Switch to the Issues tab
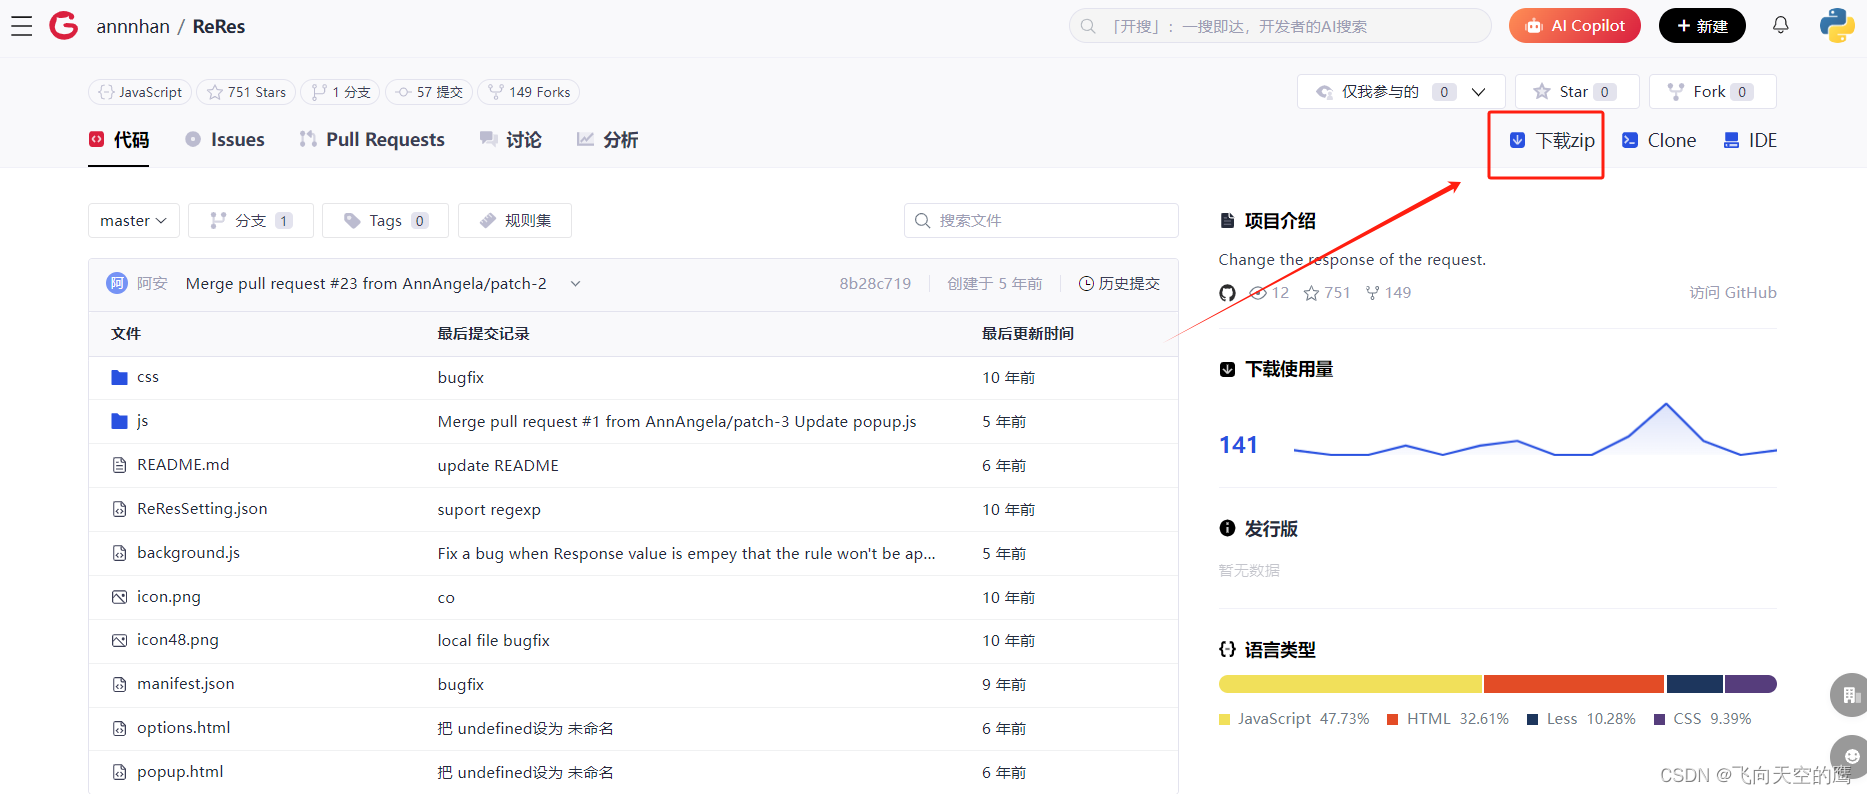 pyautogui.click(x=225, y=140)
